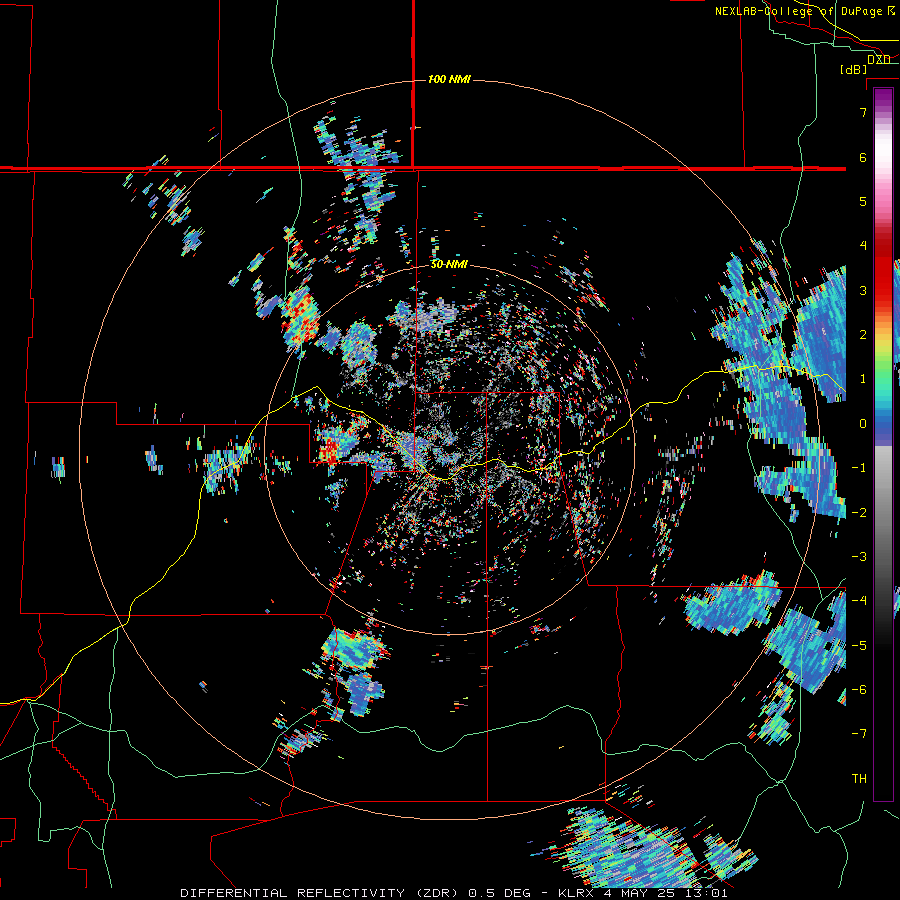Click the "0" color scale label
The width and height of the screenshot is (900, 900).
pyautogui.click(x=863, y=424)
